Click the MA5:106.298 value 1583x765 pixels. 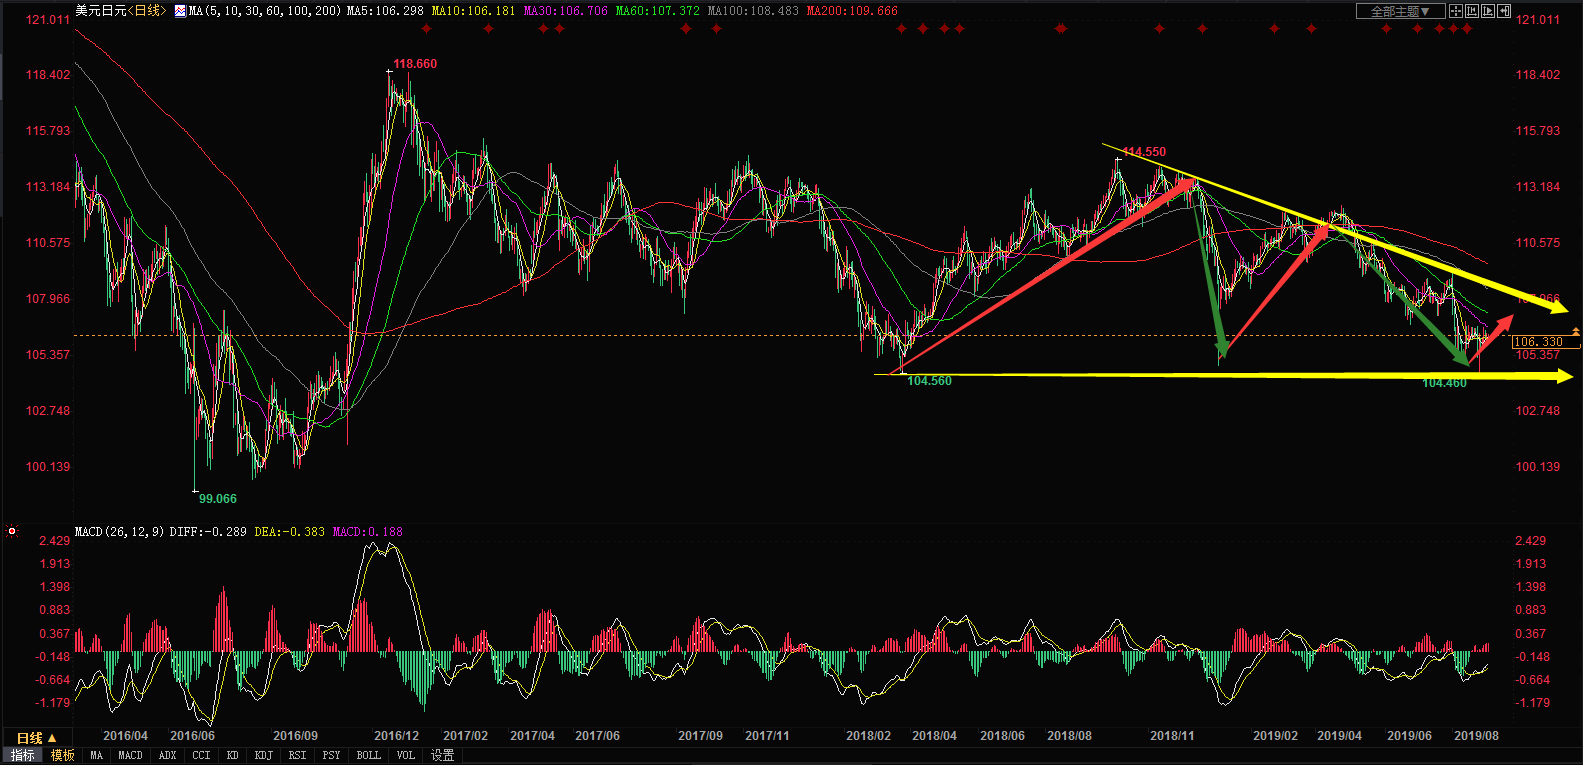(385, 11)
